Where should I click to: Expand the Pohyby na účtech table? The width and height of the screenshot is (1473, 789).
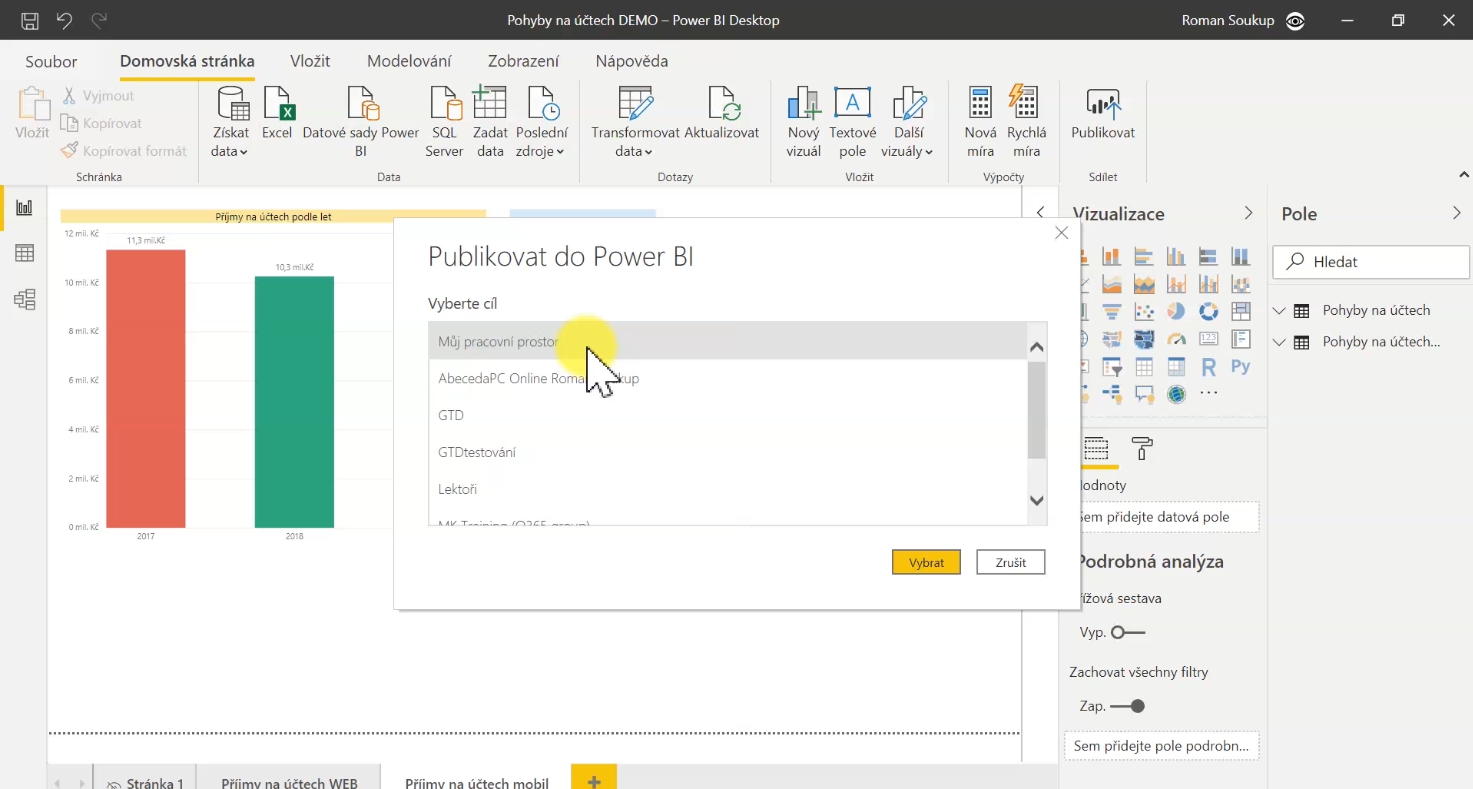[x=1279, y=311]
